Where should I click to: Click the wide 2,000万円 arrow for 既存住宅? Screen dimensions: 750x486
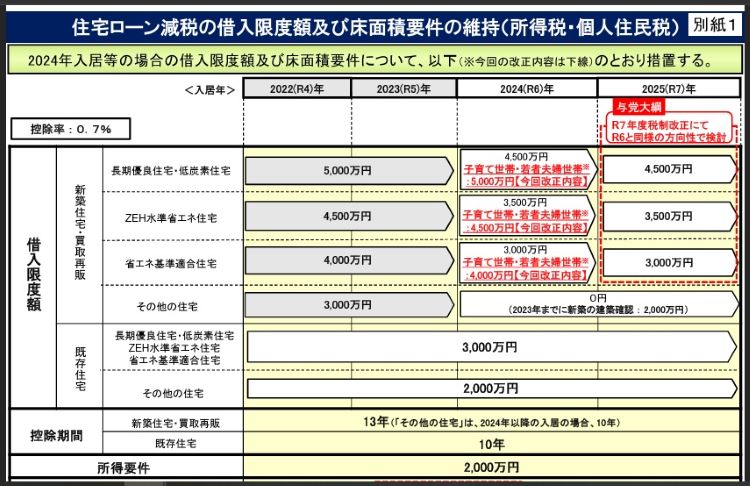coord(492,388)
